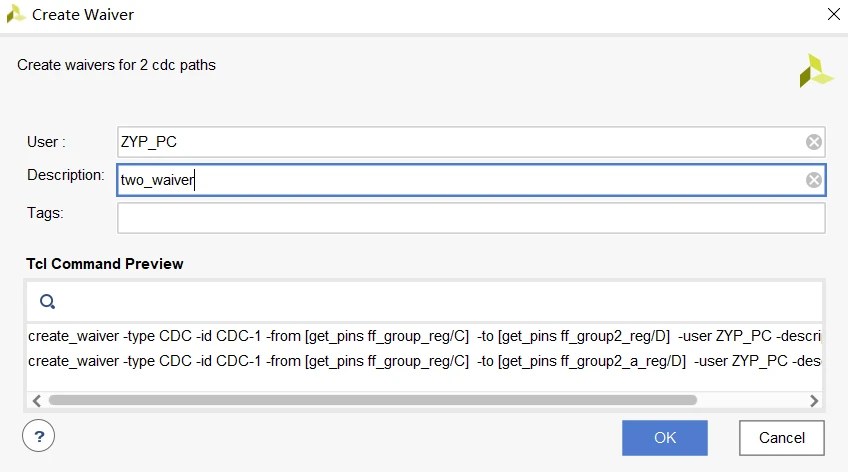Image resolution: width=848 pixels, height=472 pixels.
Task: Close the Create Waiver dialog window
Action: click(x=833, y=14)
